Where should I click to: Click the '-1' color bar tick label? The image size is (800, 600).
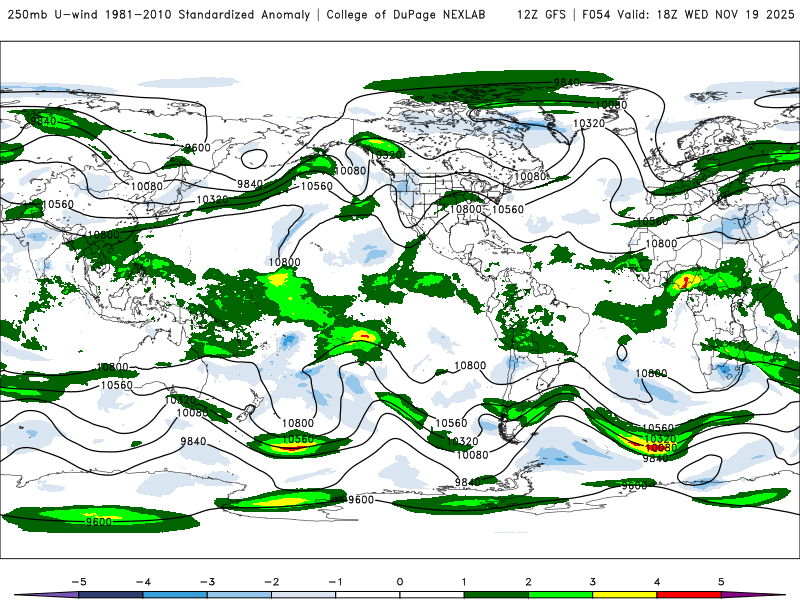[x=336, y=582]
